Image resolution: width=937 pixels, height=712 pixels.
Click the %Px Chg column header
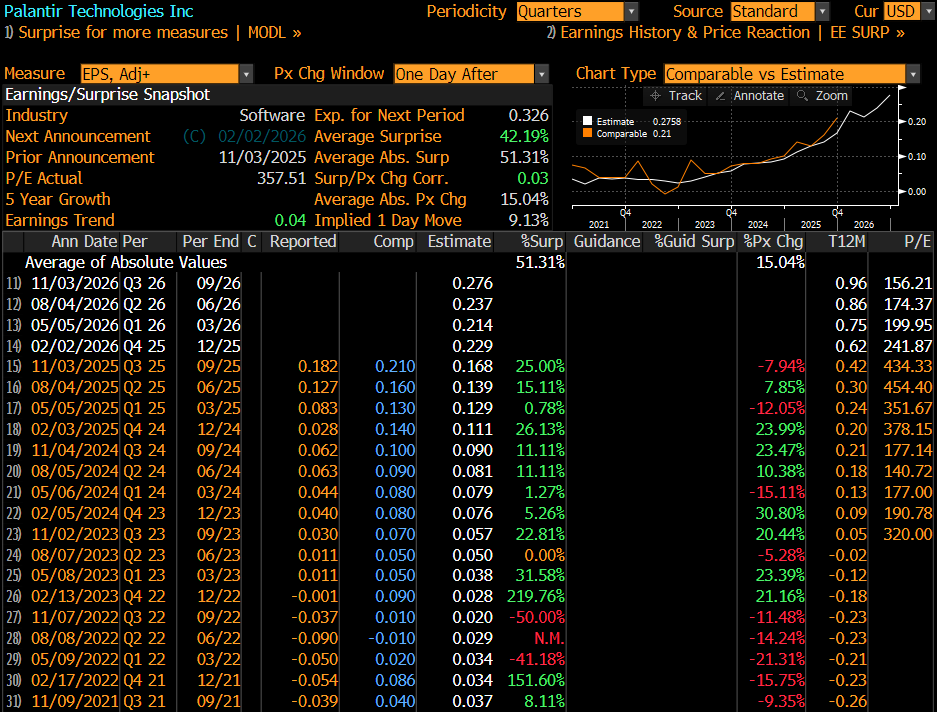point(773,241)
